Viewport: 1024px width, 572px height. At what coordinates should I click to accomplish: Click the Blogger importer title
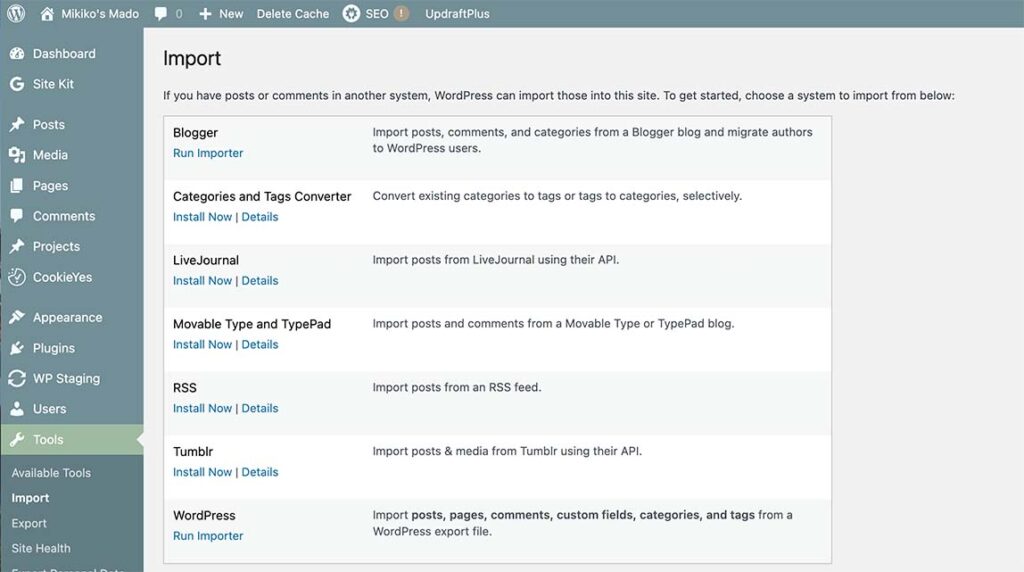coord(195,133)
